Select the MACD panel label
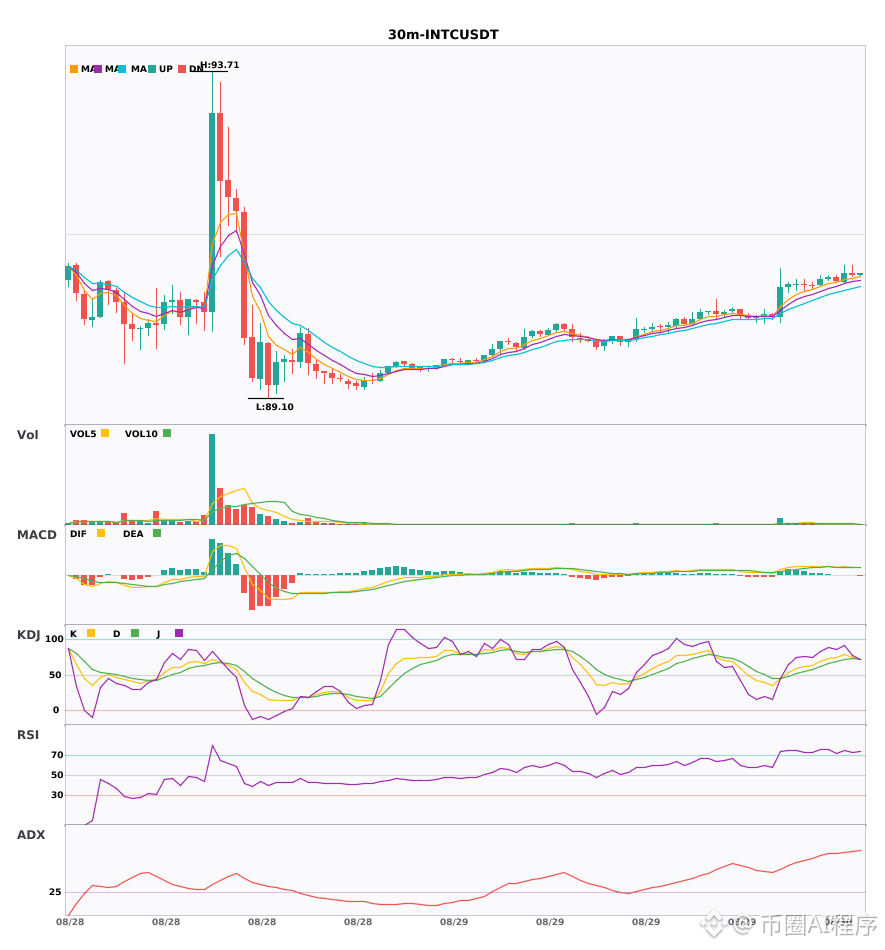 point(36,535)
